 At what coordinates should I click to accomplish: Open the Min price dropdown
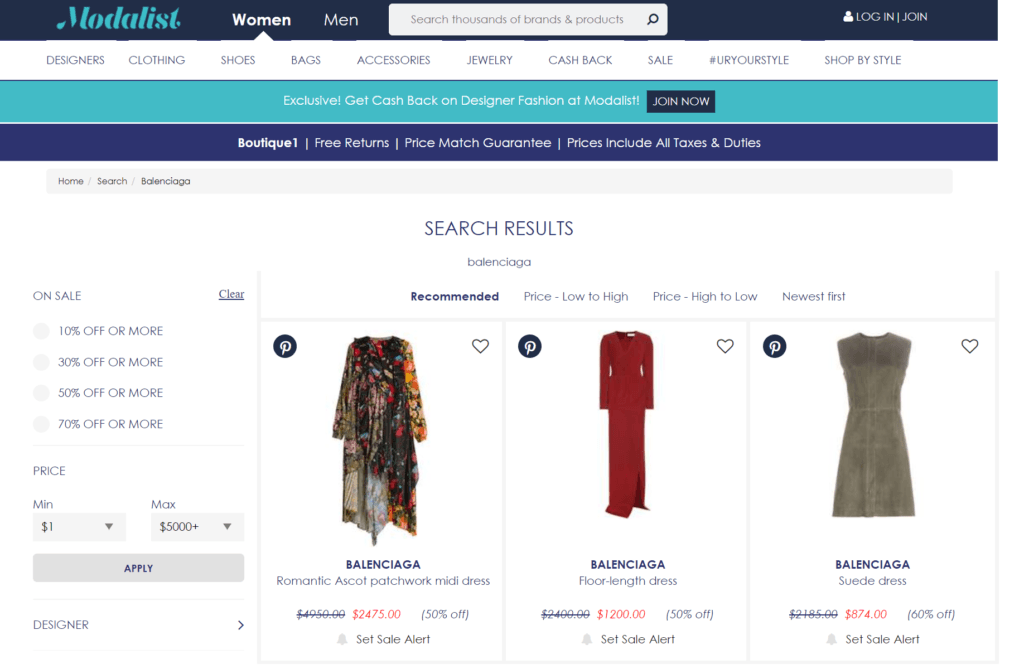click(x=79, y=527)
